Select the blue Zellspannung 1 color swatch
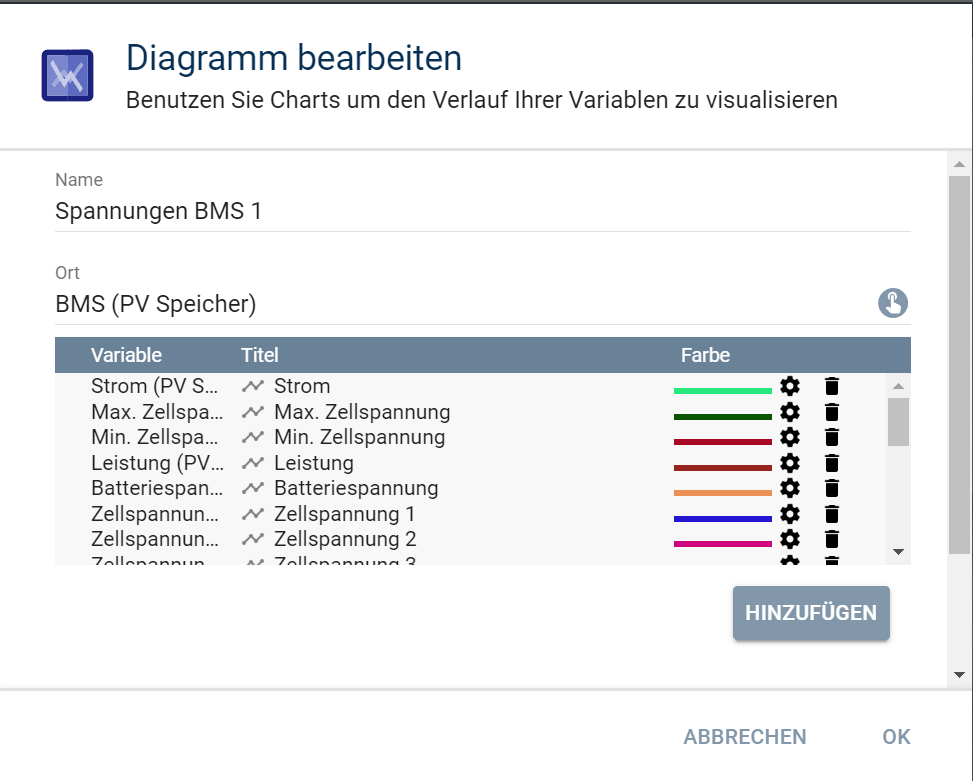 tap(723, 519)
